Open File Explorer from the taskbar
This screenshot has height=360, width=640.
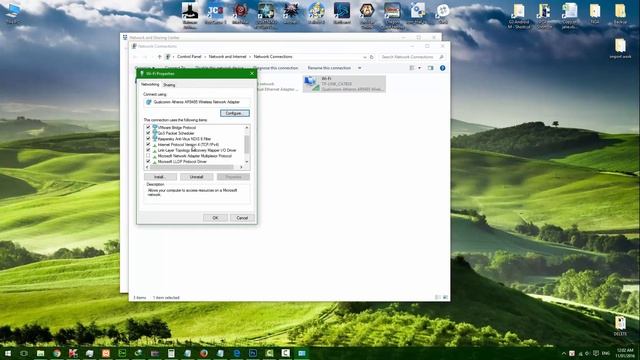(40, 353)
